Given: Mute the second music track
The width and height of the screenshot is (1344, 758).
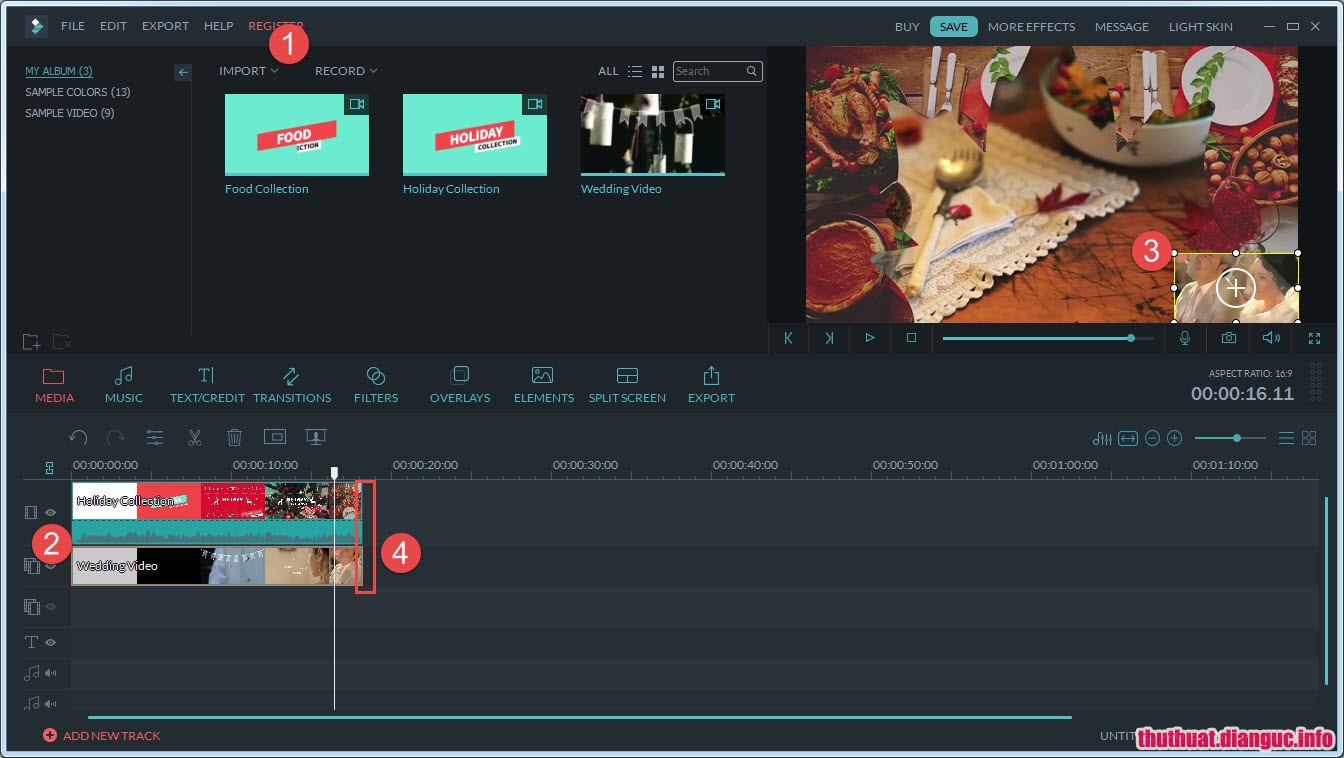Looking at the screenshot, I should pos(51,703).
